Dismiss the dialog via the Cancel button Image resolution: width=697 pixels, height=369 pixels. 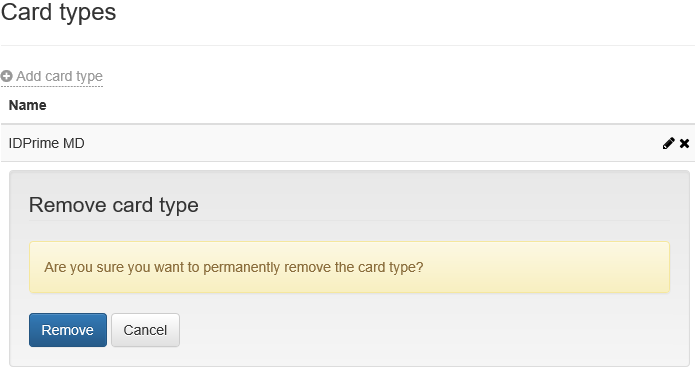(145, 330)
